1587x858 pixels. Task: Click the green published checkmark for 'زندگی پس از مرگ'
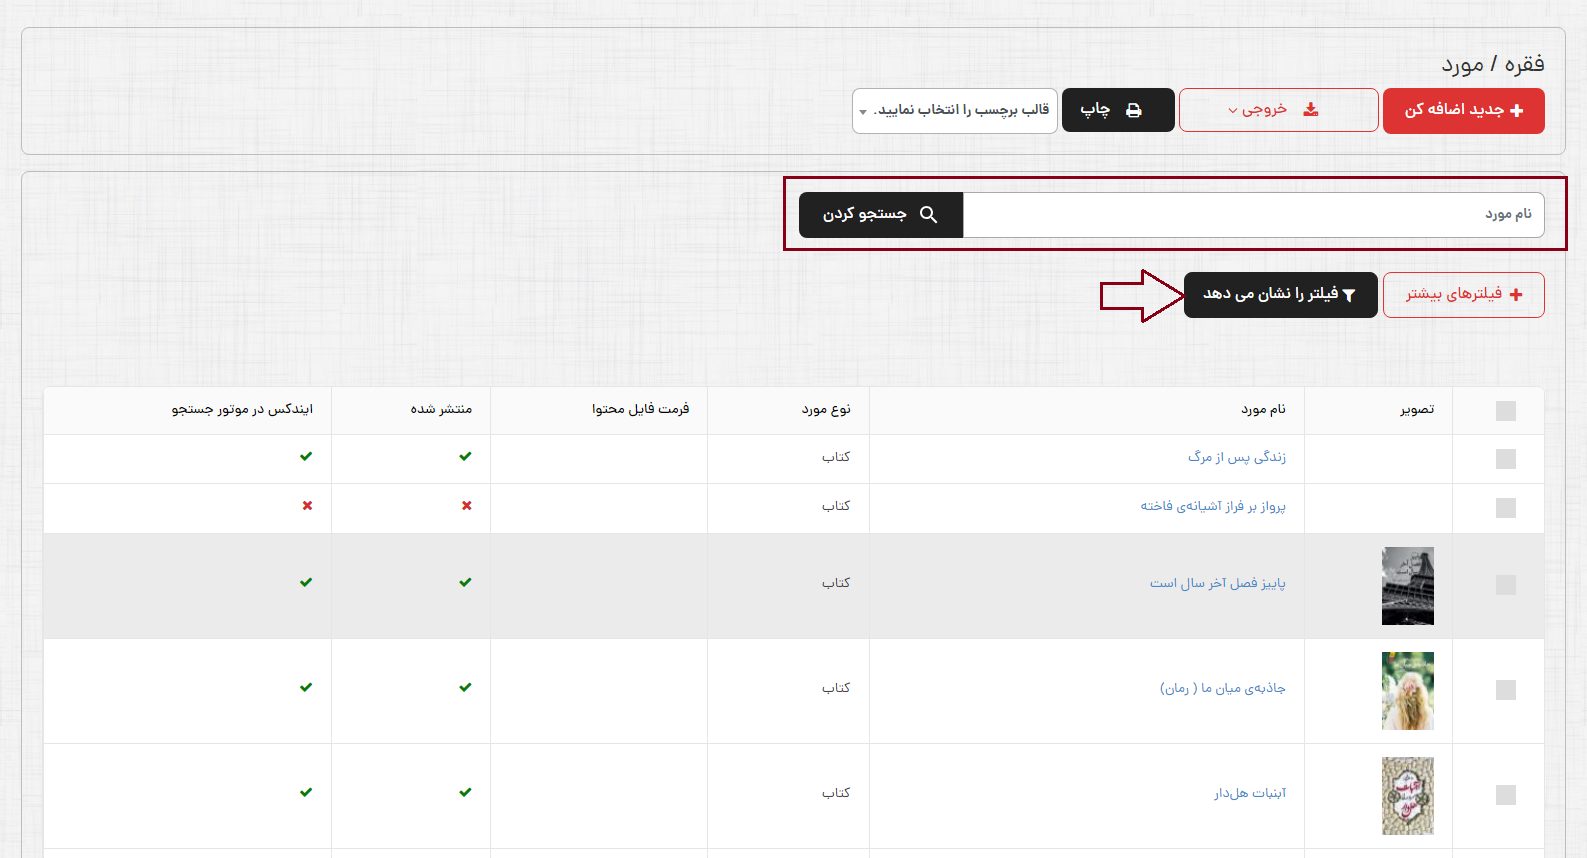[x=465, y=457]
